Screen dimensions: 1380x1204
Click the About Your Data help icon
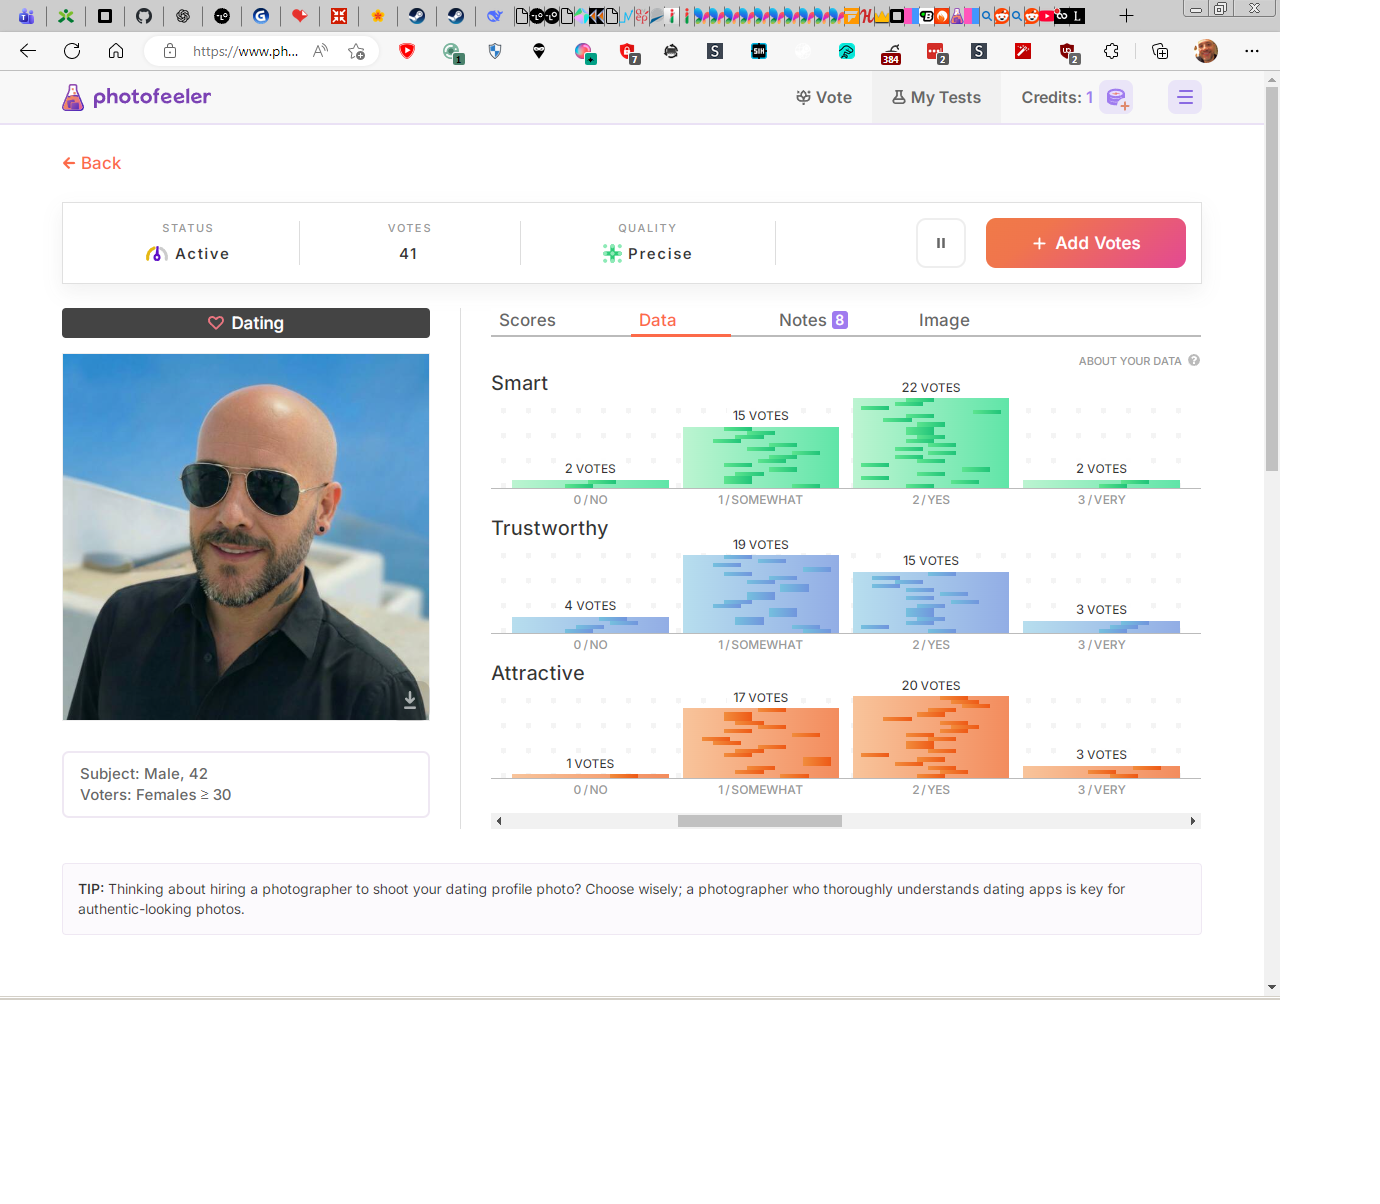1194,361
